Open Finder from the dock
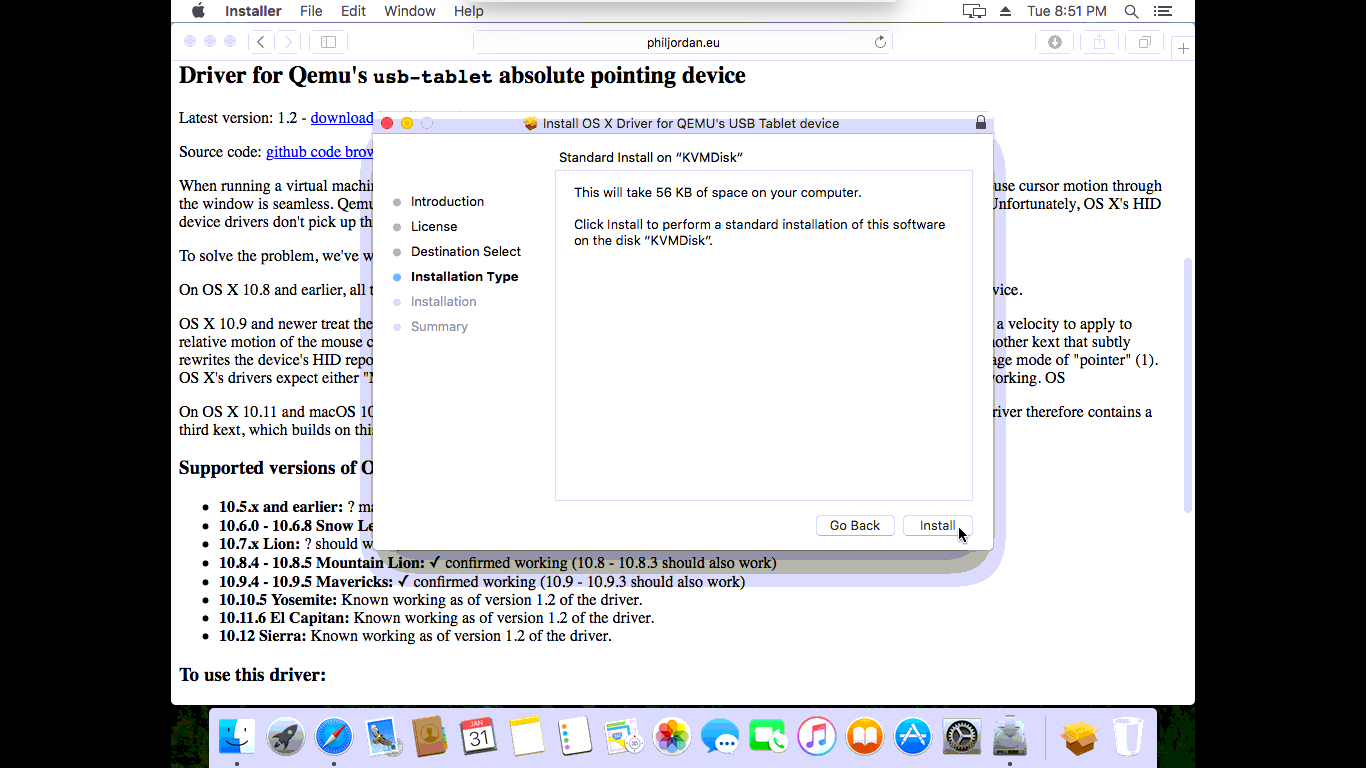Viewport: 1366px width, 768px height. pos(237,738)
